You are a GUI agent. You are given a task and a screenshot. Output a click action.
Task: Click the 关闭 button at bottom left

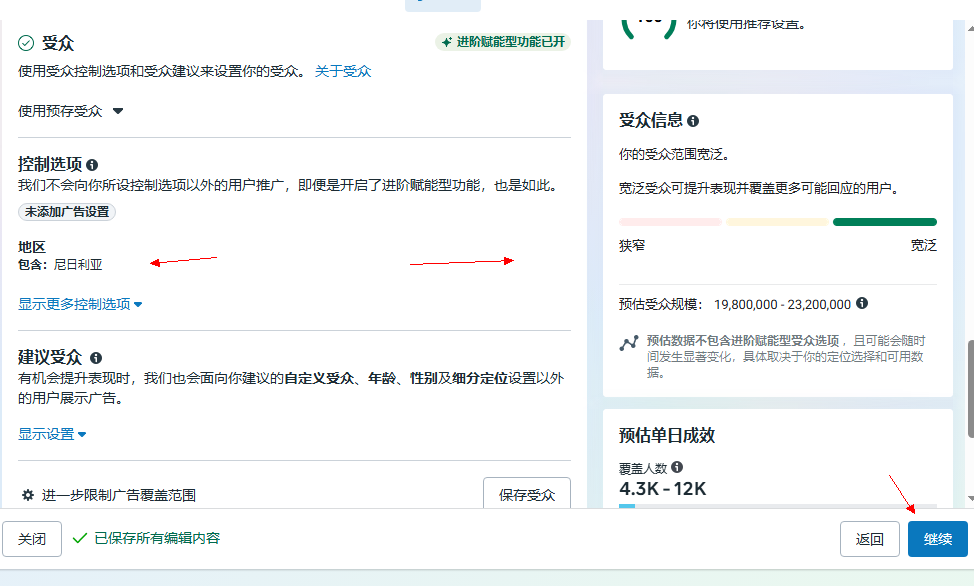tap(32, 538)
